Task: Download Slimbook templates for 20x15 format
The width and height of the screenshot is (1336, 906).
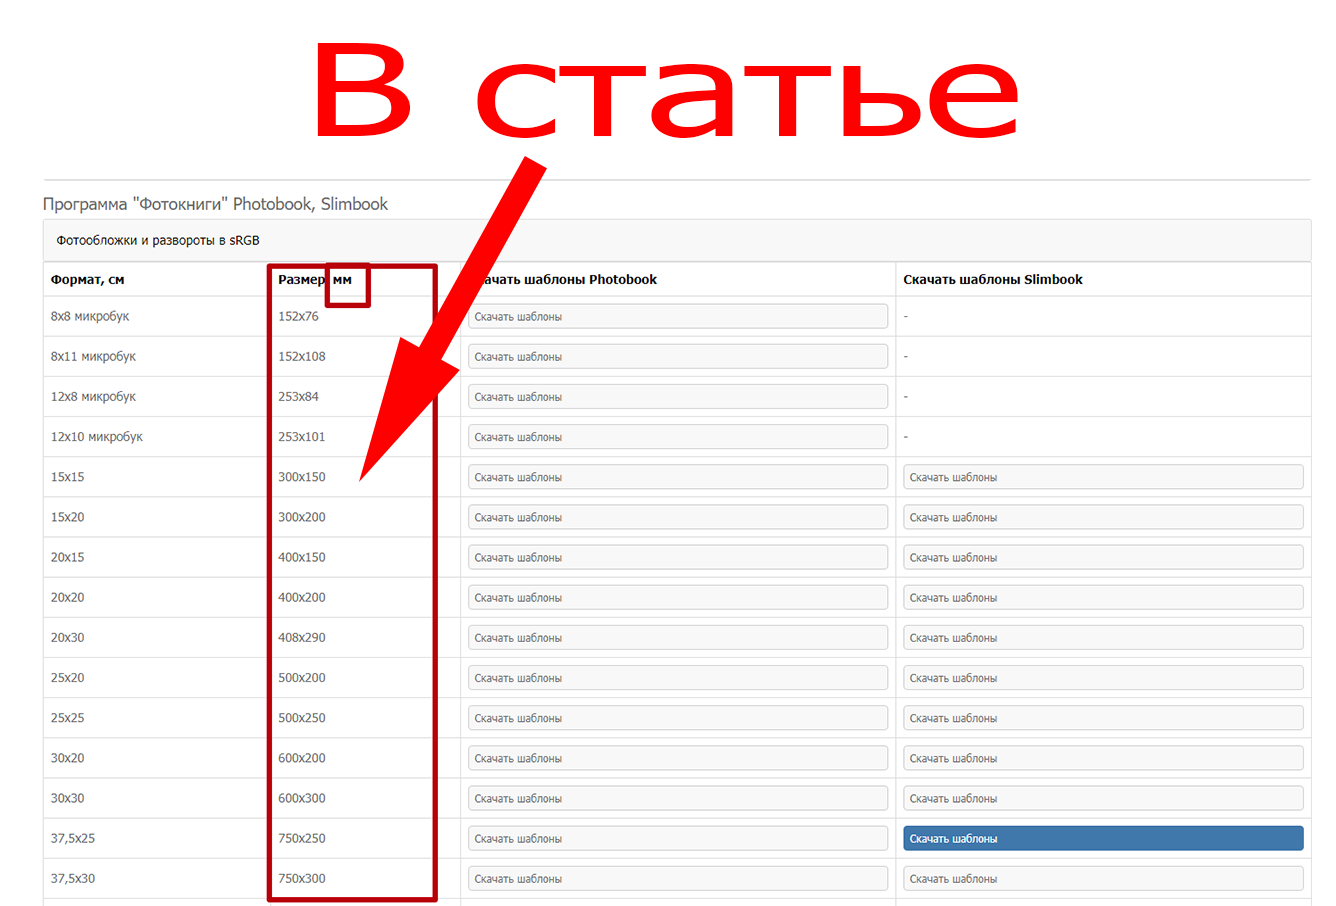Action: pos(1102,557)
